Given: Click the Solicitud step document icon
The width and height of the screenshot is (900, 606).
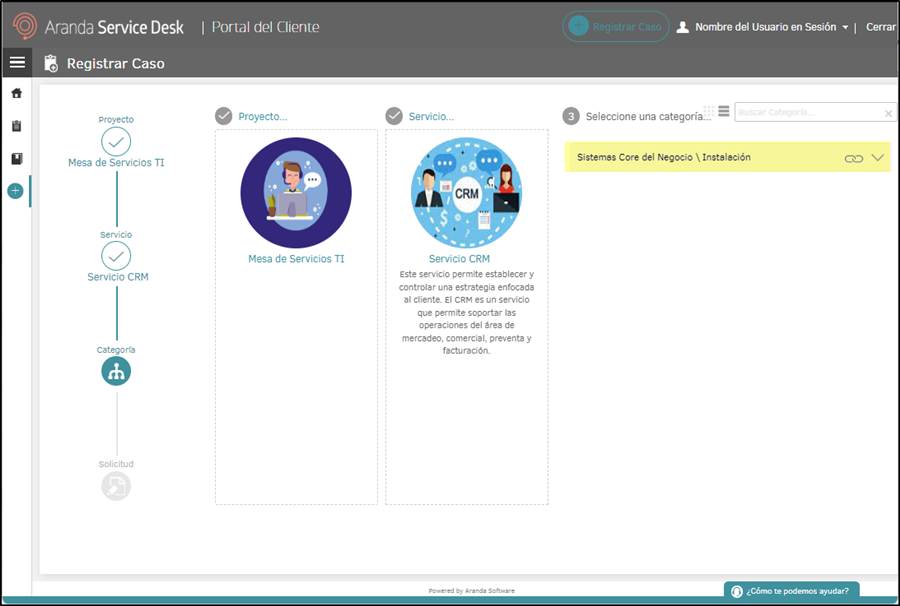Looking at the screenshot, I should point(116,485).
